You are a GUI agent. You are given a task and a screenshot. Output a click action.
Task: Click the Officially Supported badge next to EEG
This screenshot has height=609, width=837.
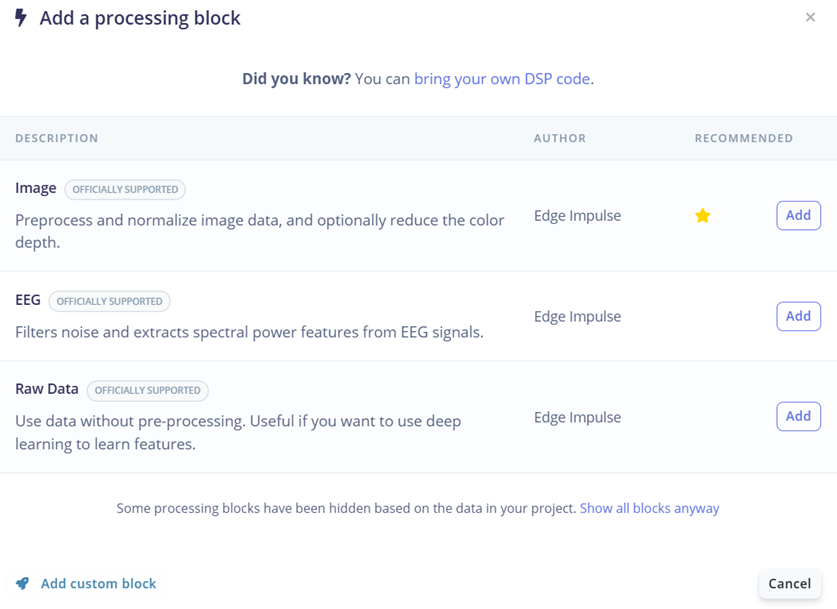[x=109, y=301]
